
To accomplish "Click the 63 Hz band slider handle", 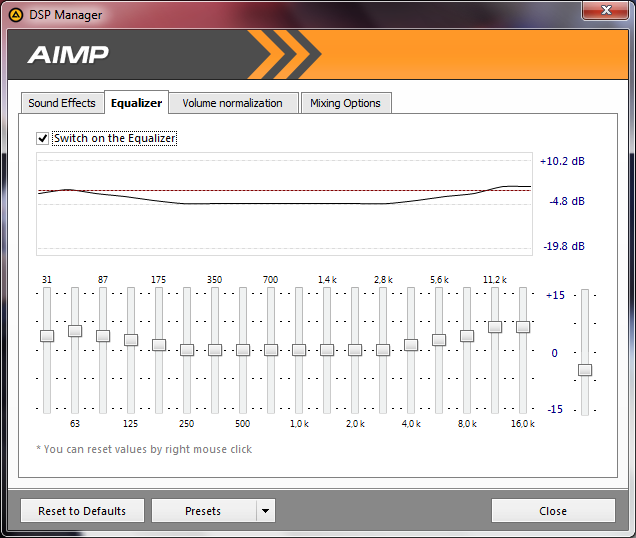I will [x=75, y=331].
